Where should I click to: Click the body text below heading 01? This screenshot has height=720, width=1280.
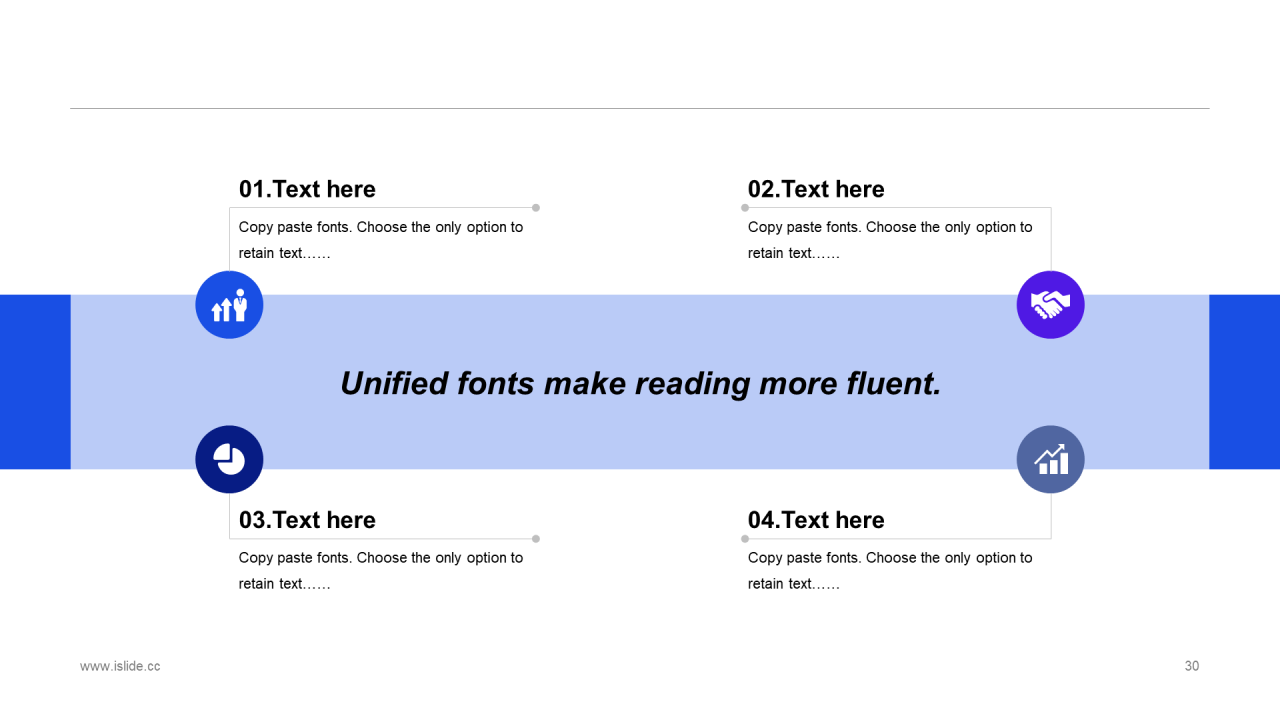[x=380, y=240]
